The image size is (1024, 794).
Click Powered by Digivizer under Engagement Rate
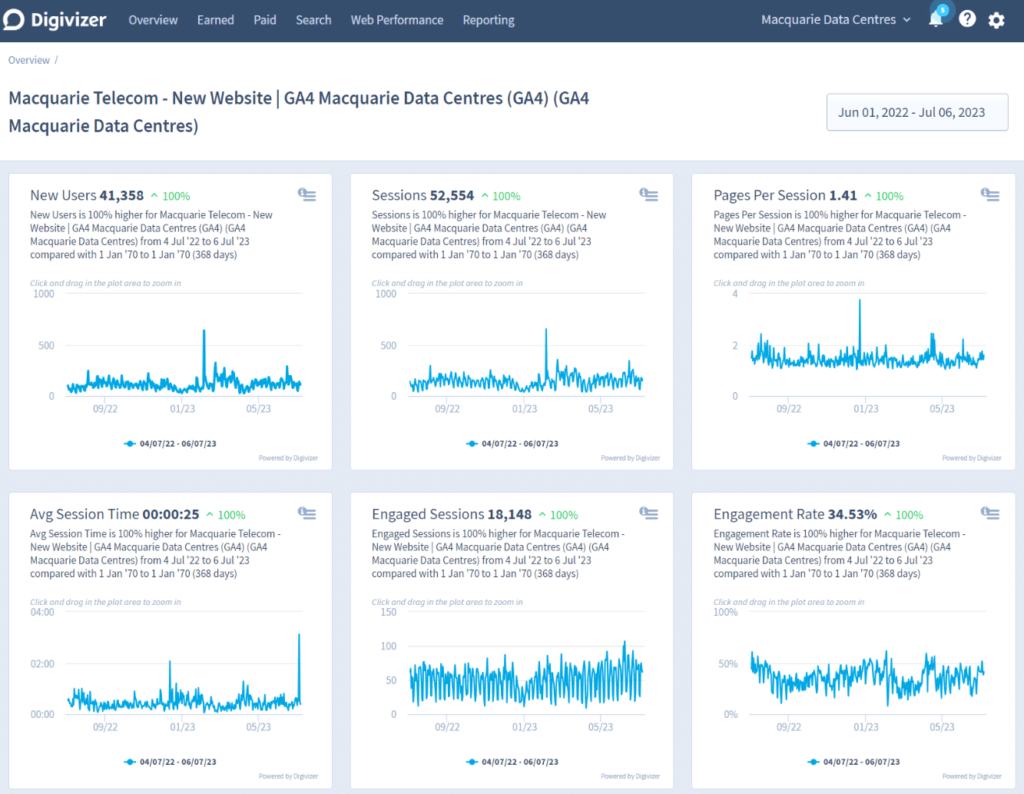coord(972,776)
